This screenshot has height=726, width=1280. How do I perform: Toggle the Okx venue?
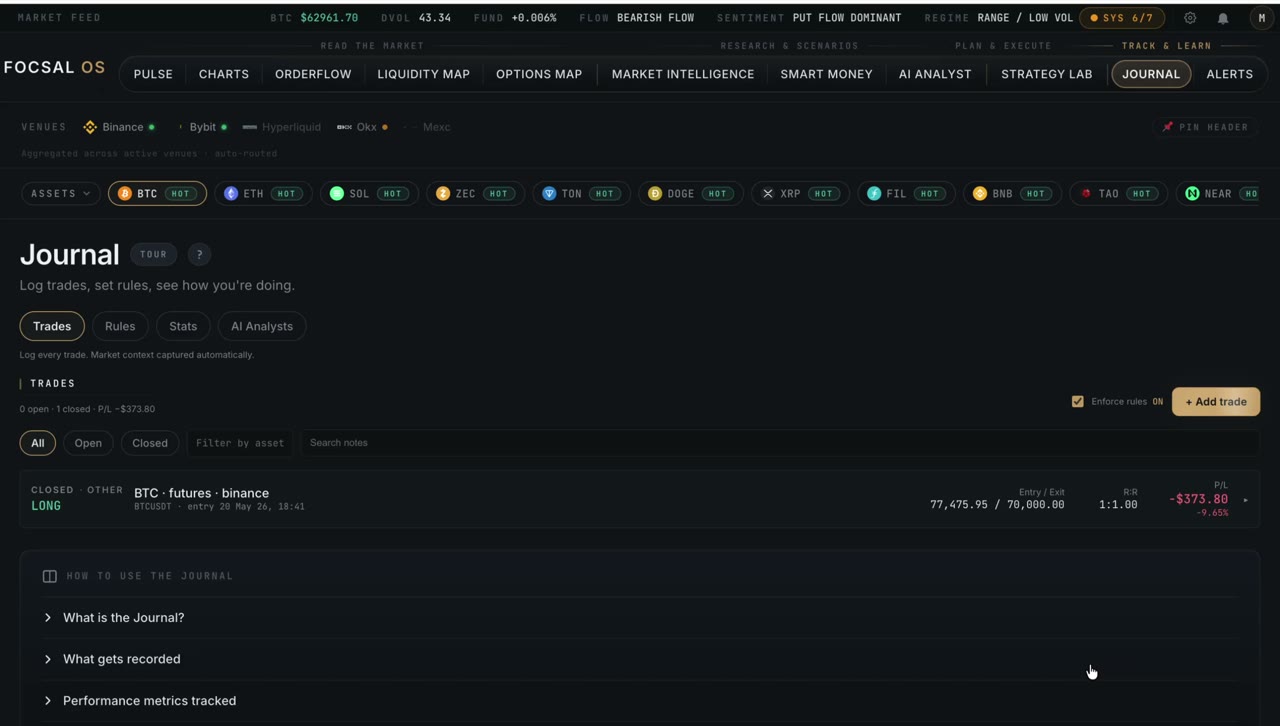click(x=362, y=127)
